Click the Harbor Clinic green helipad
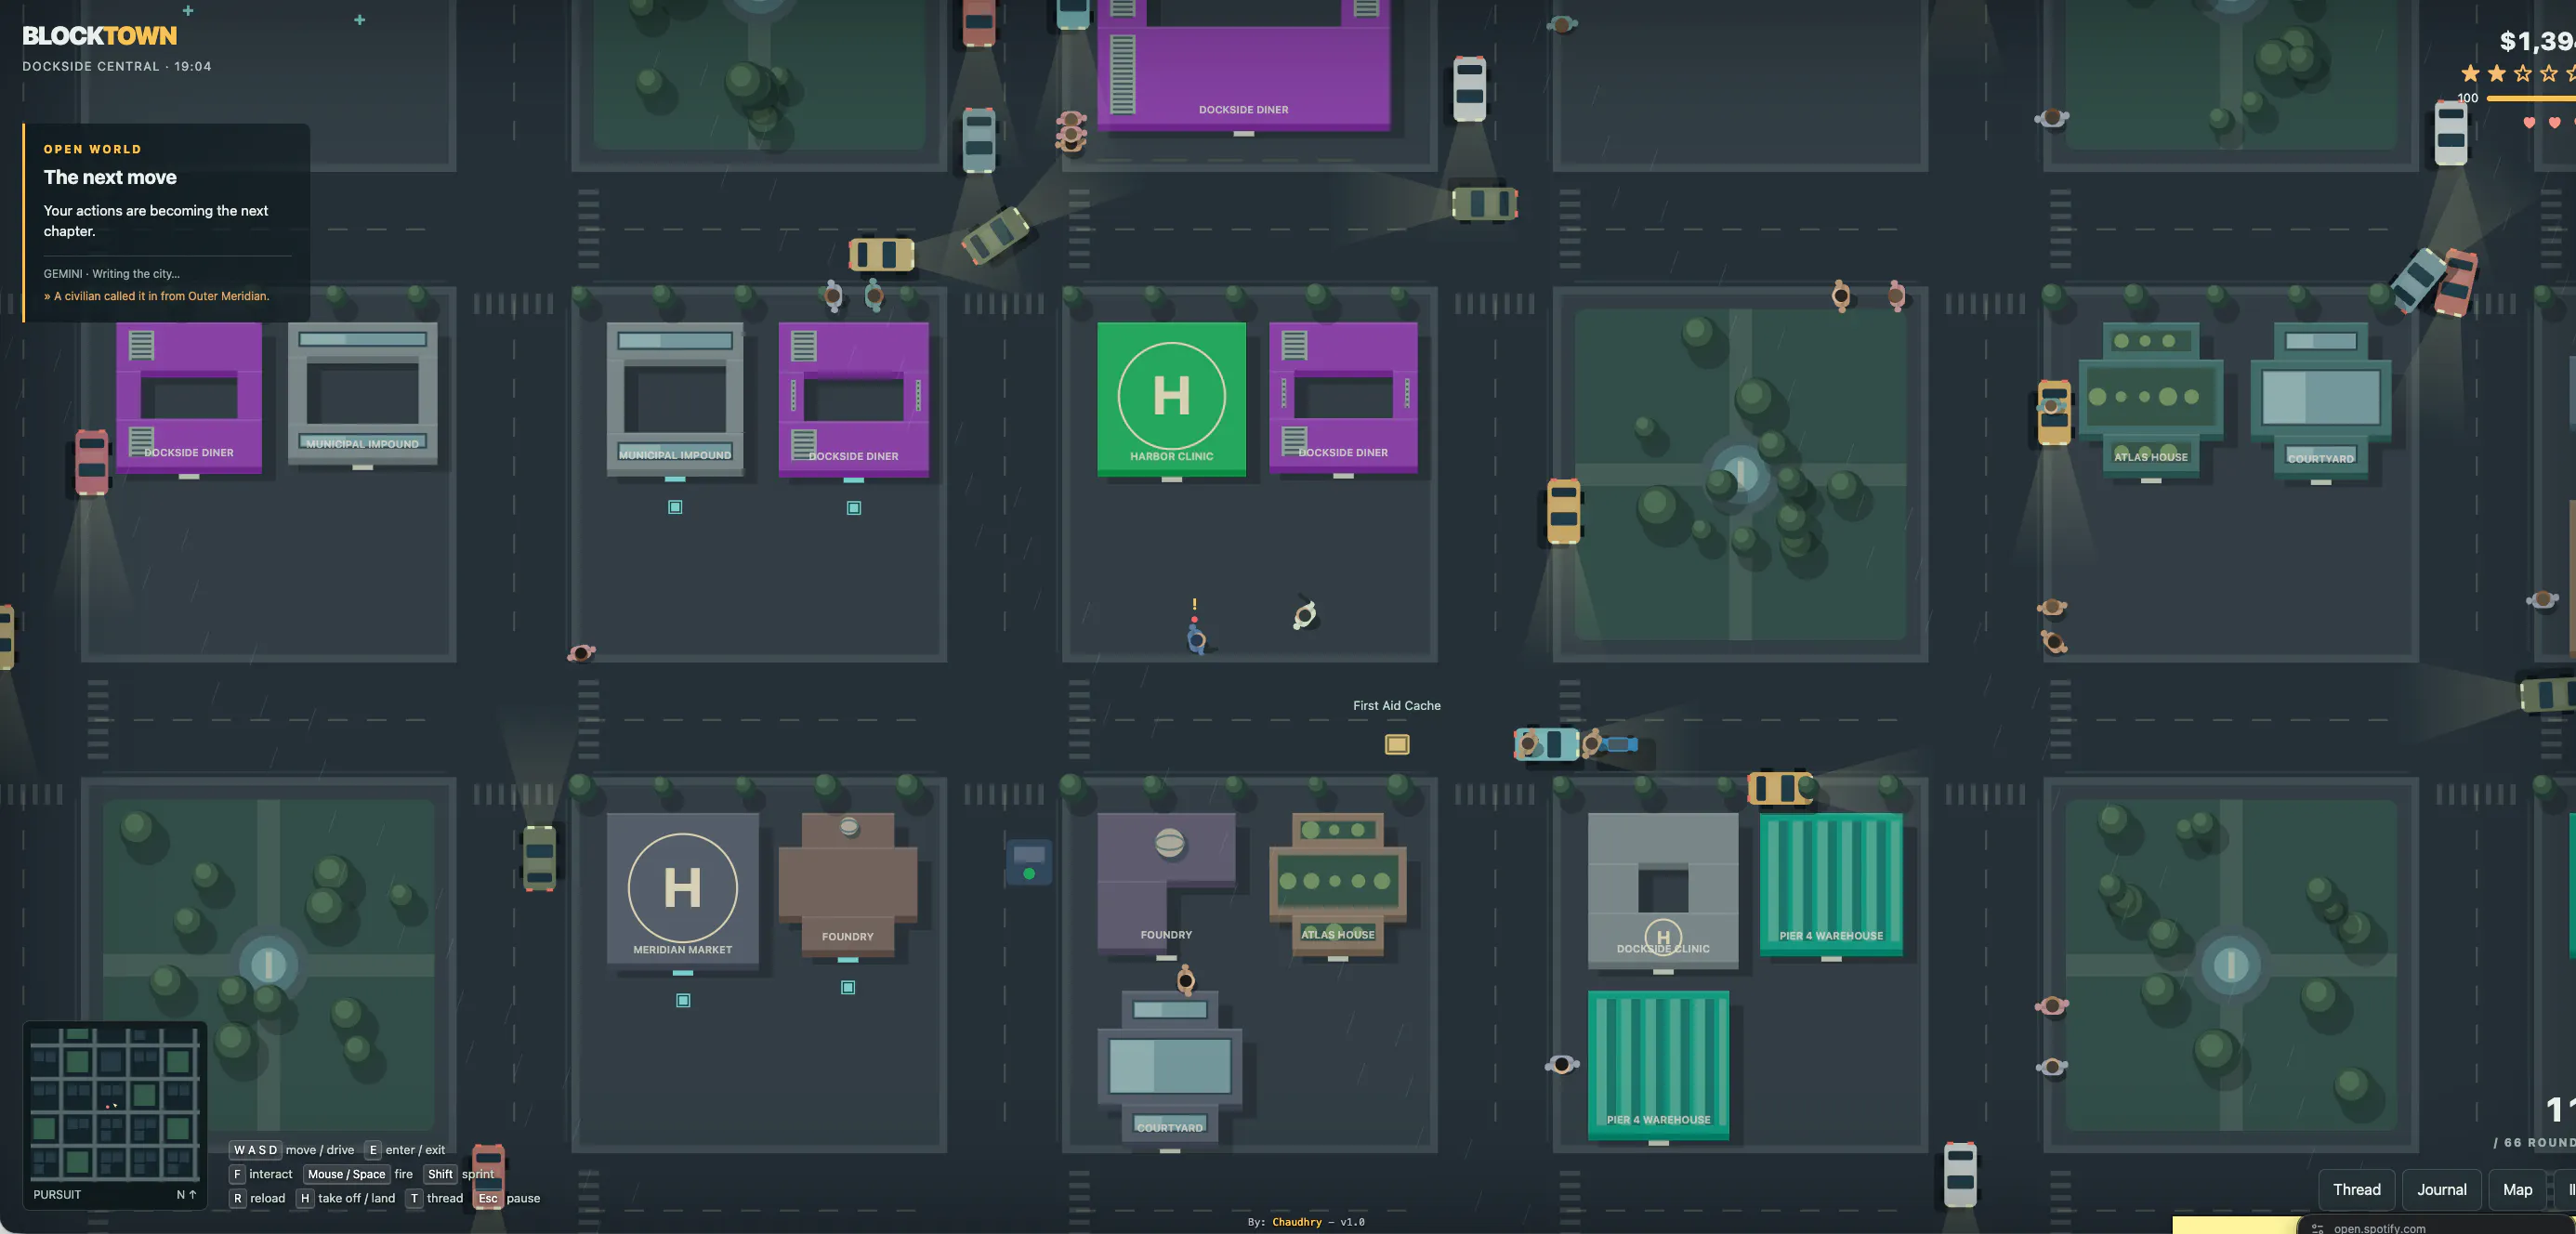Image resolution: width=2576 pixels, height=1234 pixels. [1171, 395]
